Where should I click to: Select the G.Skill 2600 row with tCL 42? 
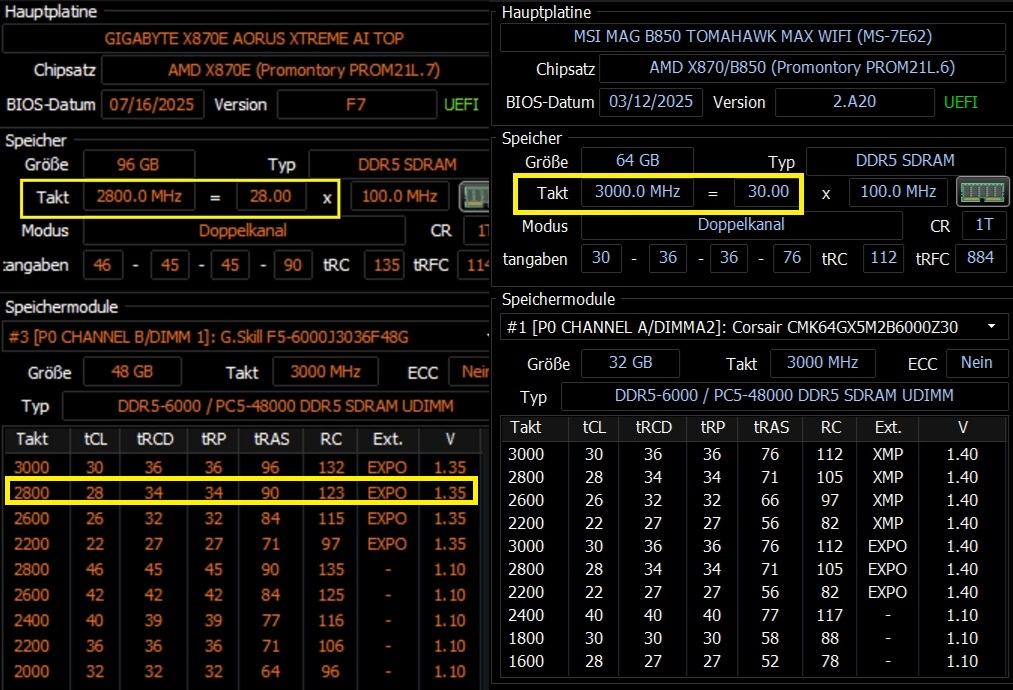(242, 594)
